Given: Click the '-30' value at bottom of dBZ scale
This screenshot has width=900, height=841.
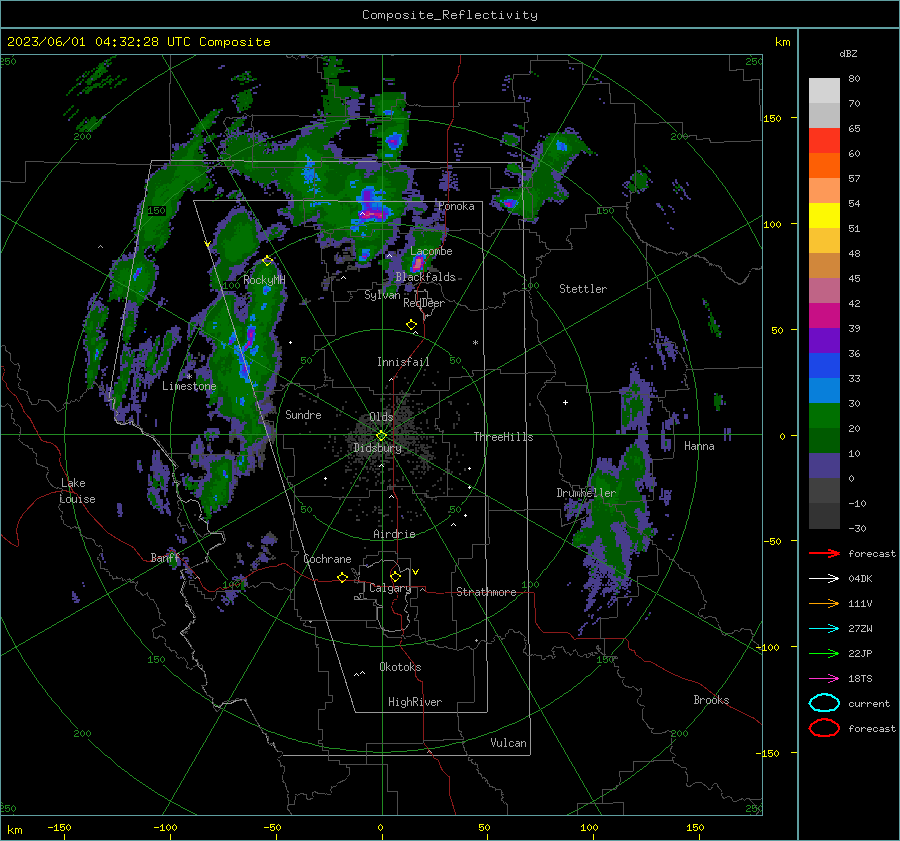Looking at the screenshot, I should click(857, 528).
